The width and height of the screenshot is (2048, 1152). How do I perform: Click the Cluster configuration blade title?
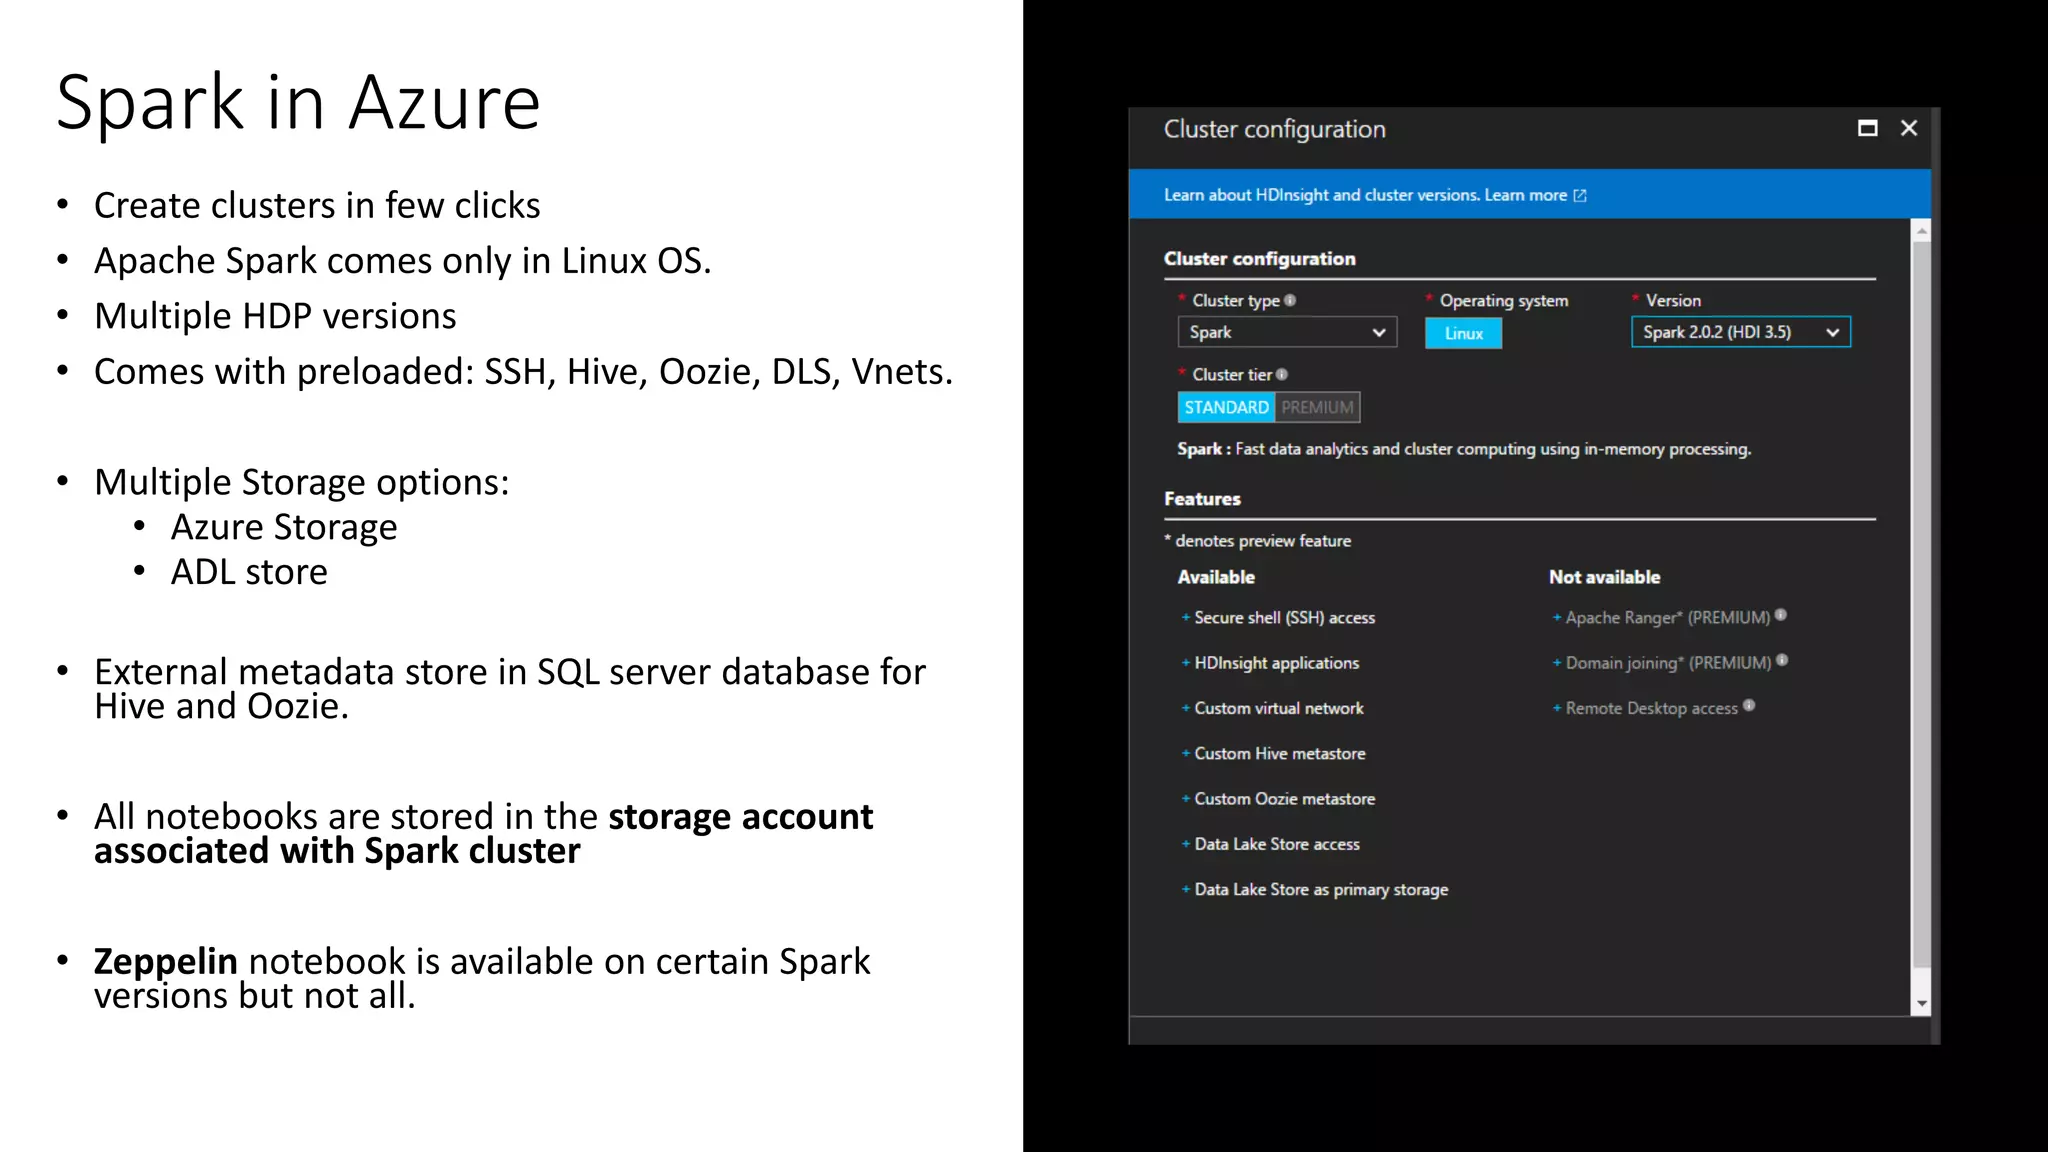click(1274, 129)
